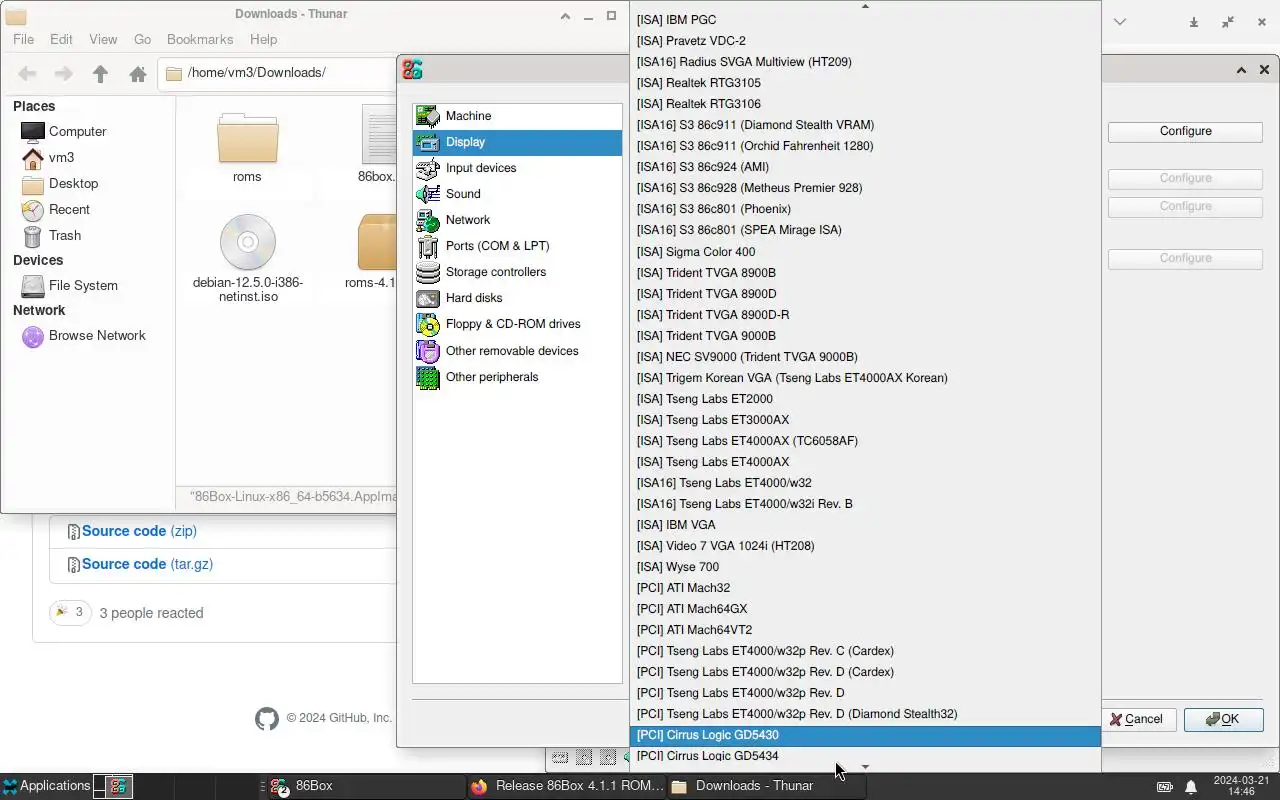Open Thunar Go menu
Screen dimensions: 1280x800
pos(142,39)
